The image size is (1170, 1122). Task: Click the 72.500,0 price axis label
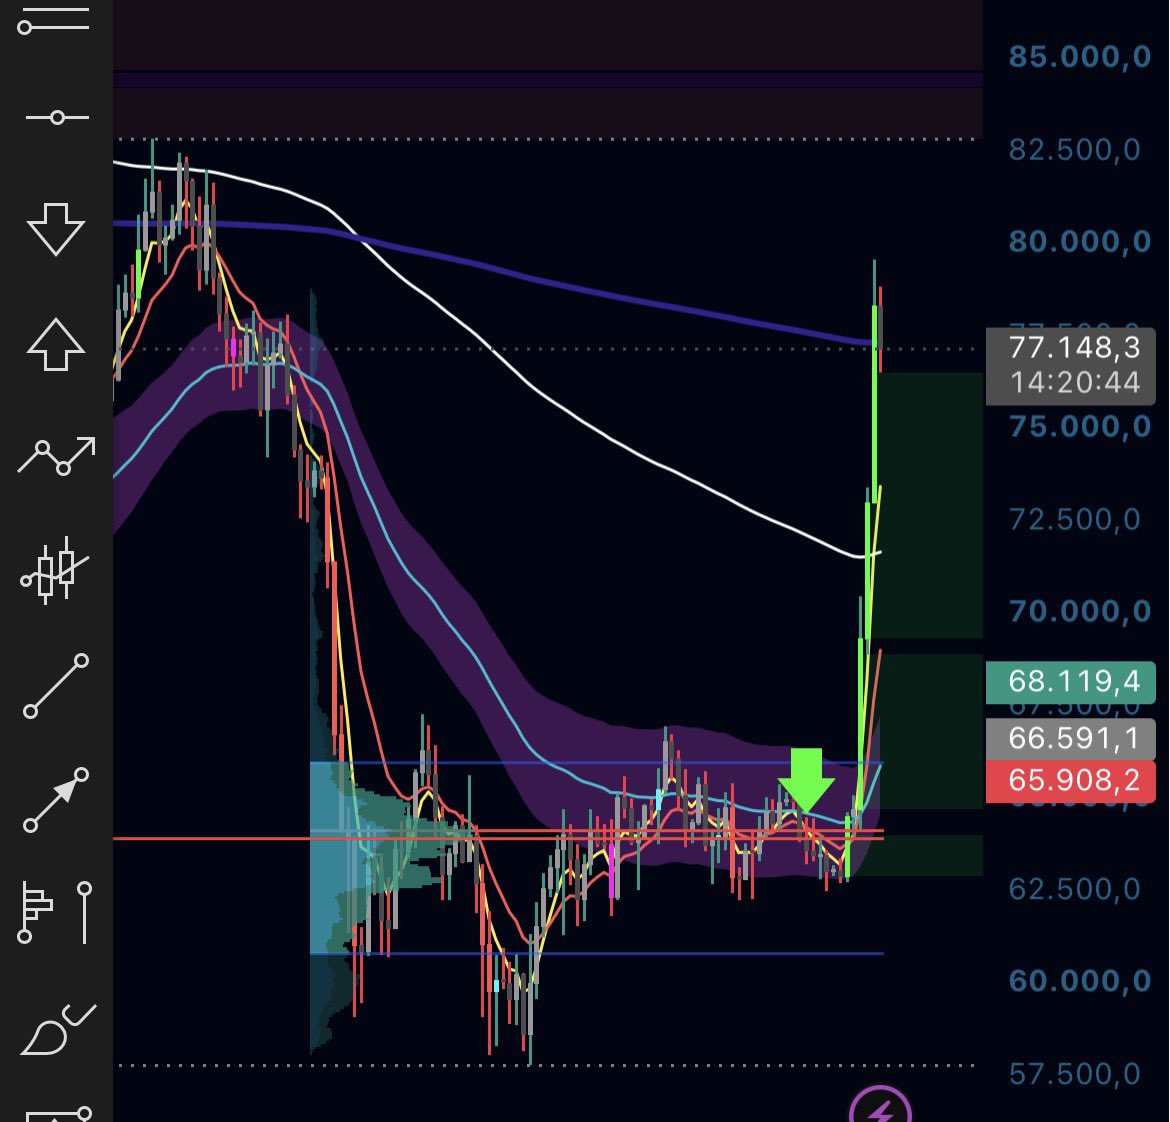click(1074, 519)
